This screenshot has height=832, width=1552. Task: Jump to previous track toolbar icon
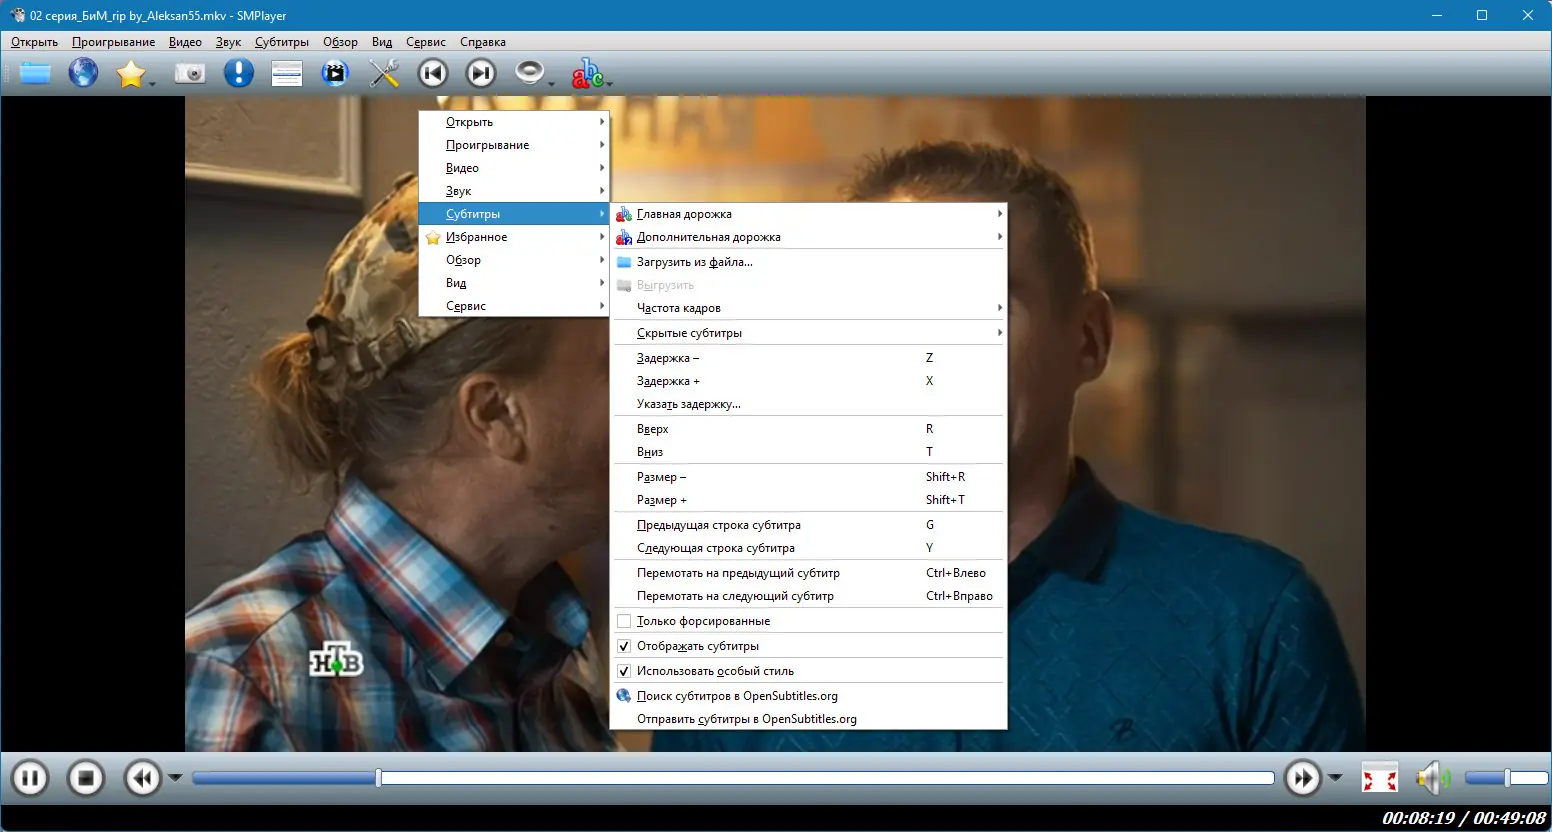pyautogui.click(x=433, y=73)
